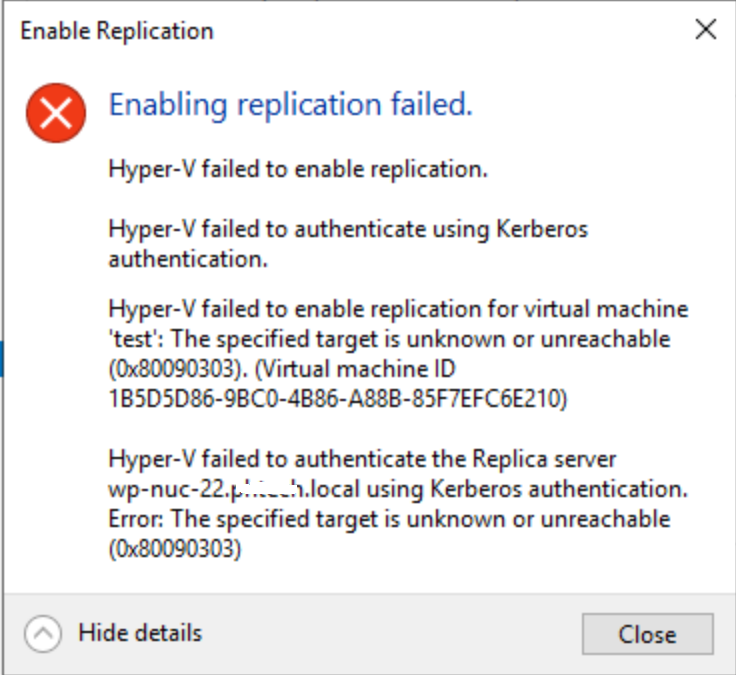Click the red error icon

(x=55, y=111)
